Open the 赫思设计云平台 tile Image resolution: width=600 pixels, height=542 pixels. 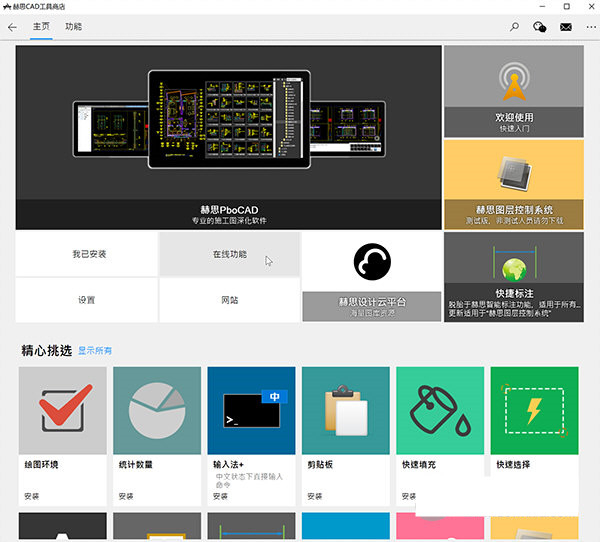point(371,277)
